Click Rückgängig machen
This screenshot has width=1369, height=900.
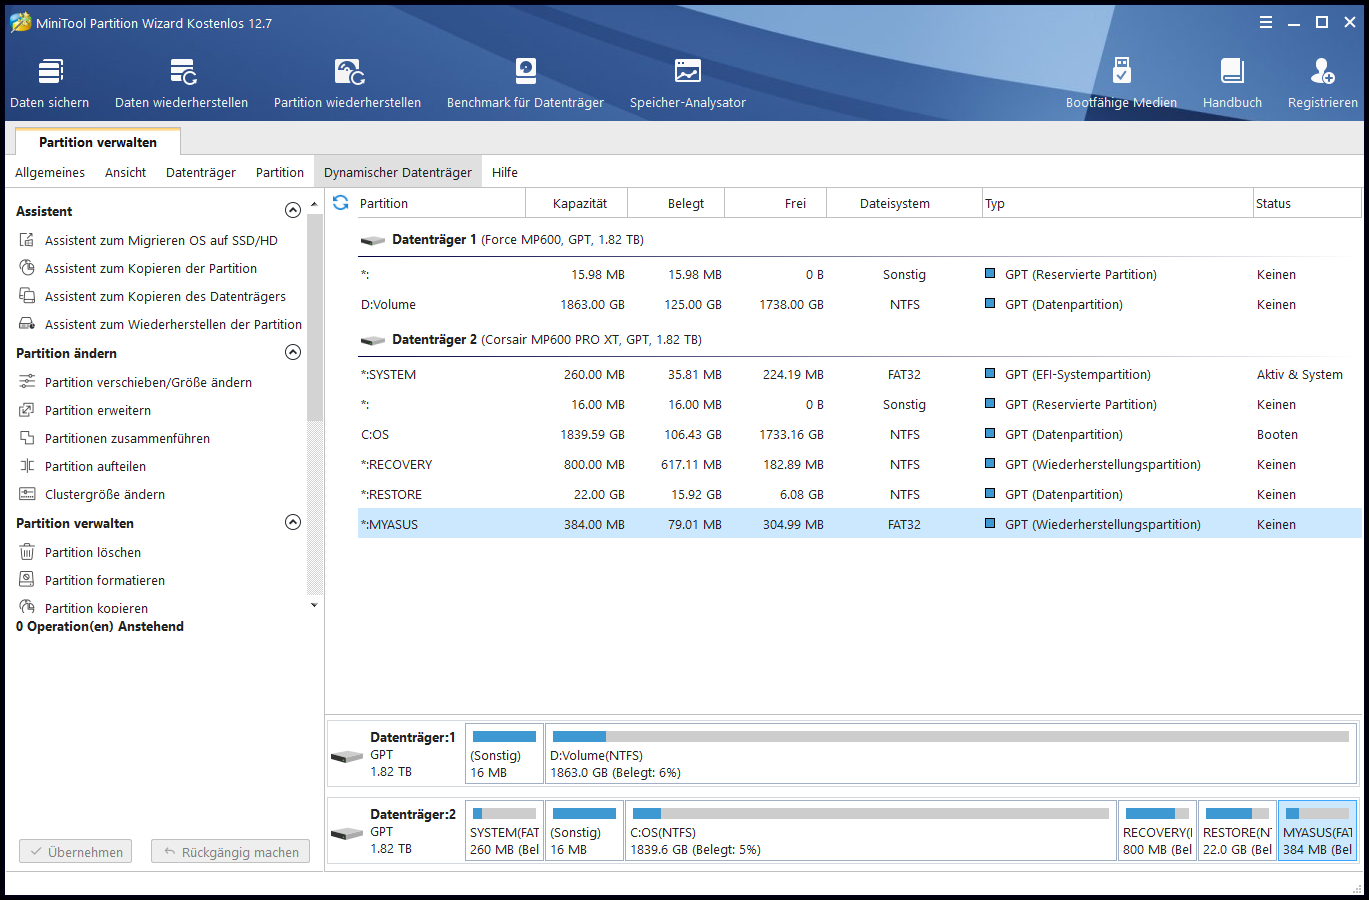click(x=230, y=851)
